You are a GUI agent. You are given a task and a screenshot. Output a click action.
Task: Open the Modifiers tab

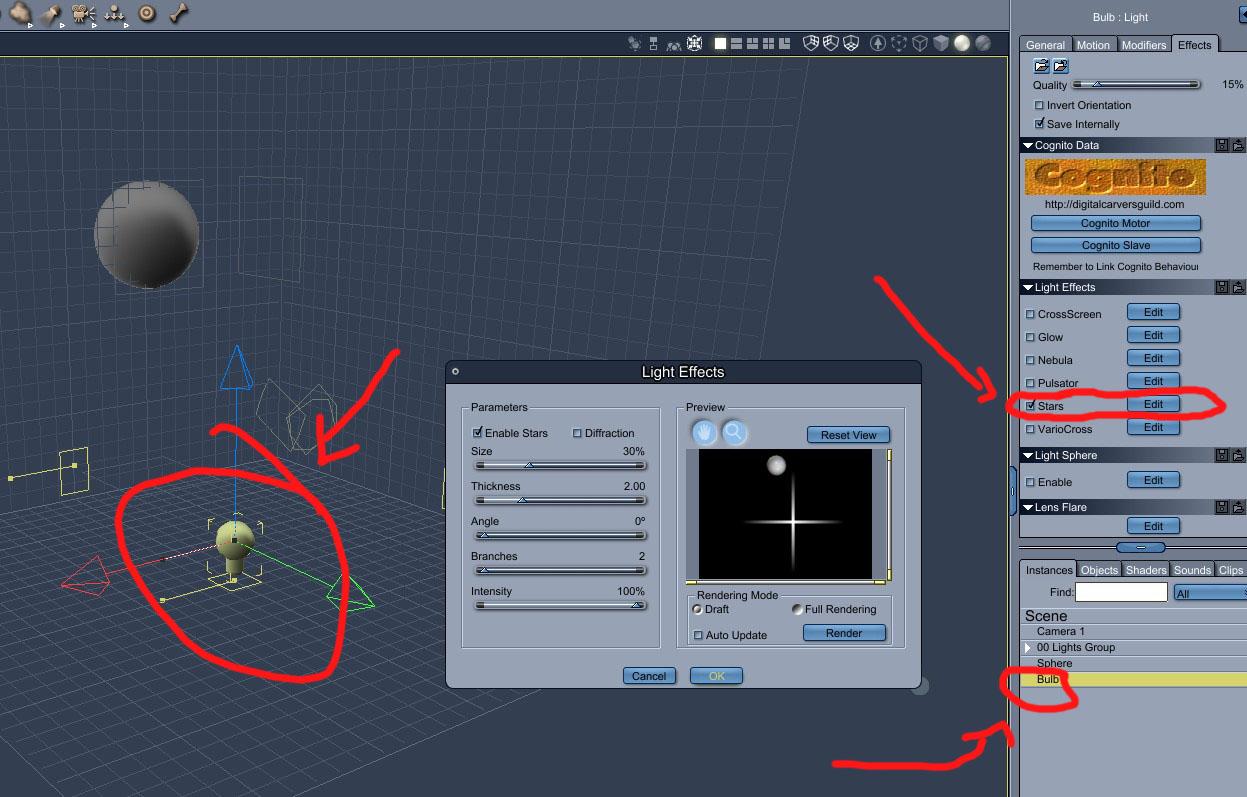1143,45
